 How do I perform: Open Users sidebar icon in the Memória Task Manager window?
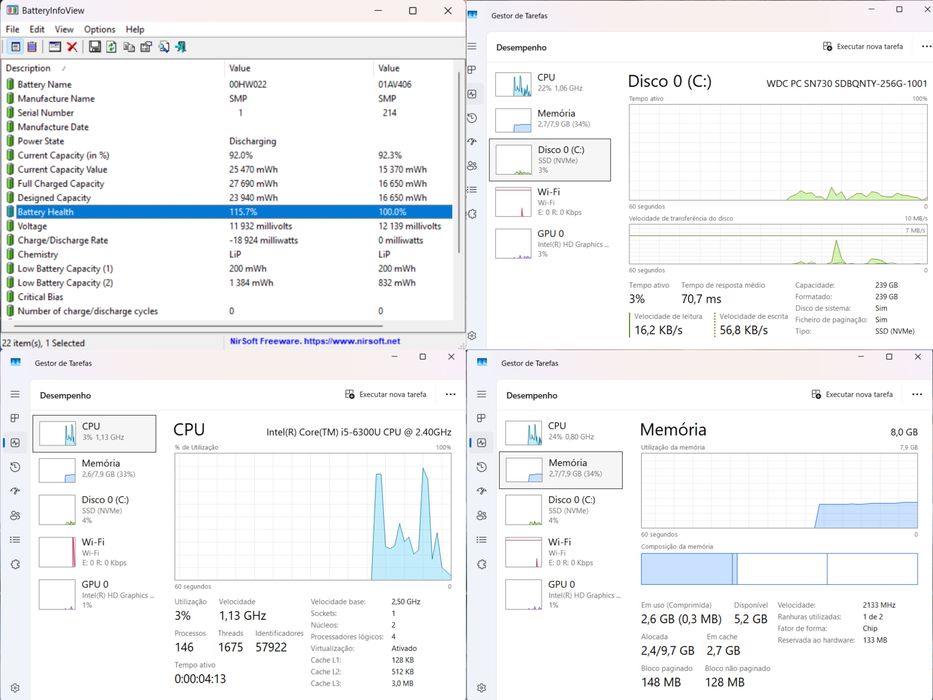(481, 515)
